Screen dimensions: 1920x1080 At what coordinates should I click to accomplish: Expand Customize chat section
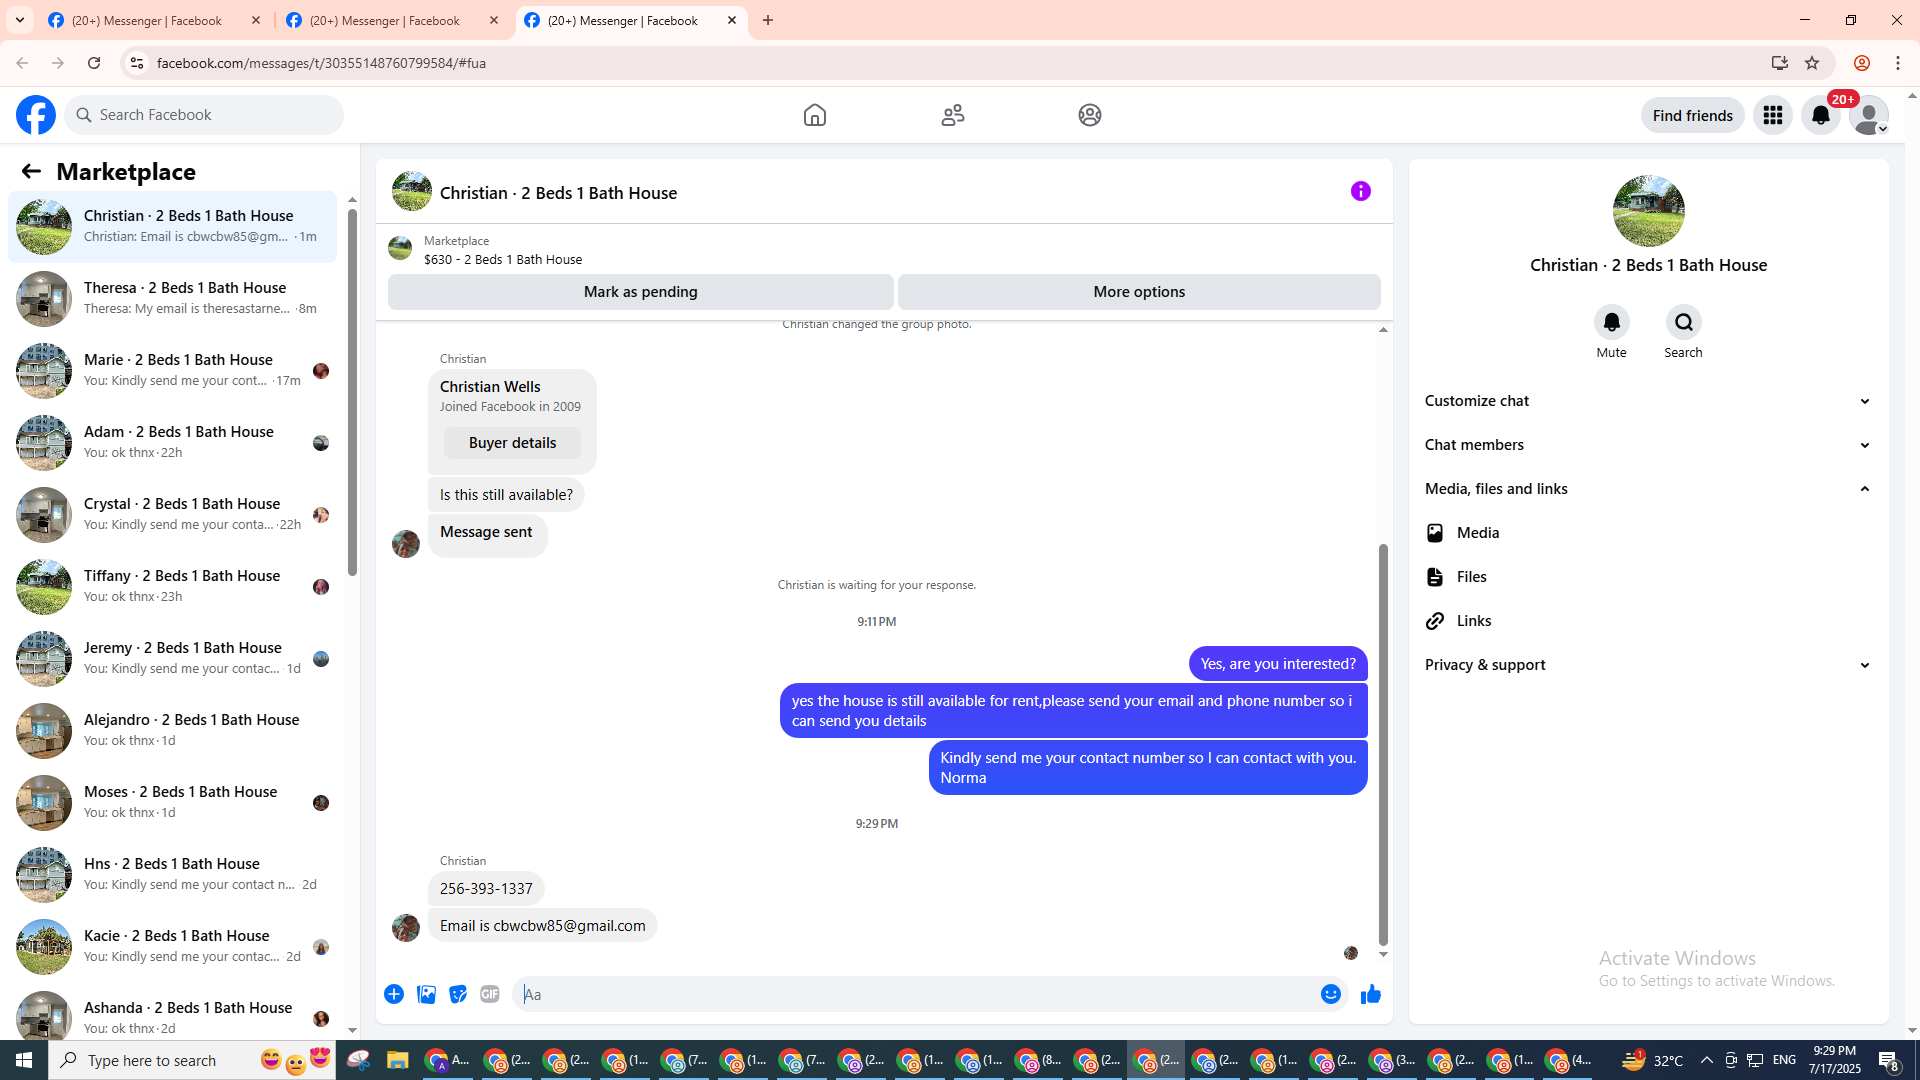pos(1648,401)
